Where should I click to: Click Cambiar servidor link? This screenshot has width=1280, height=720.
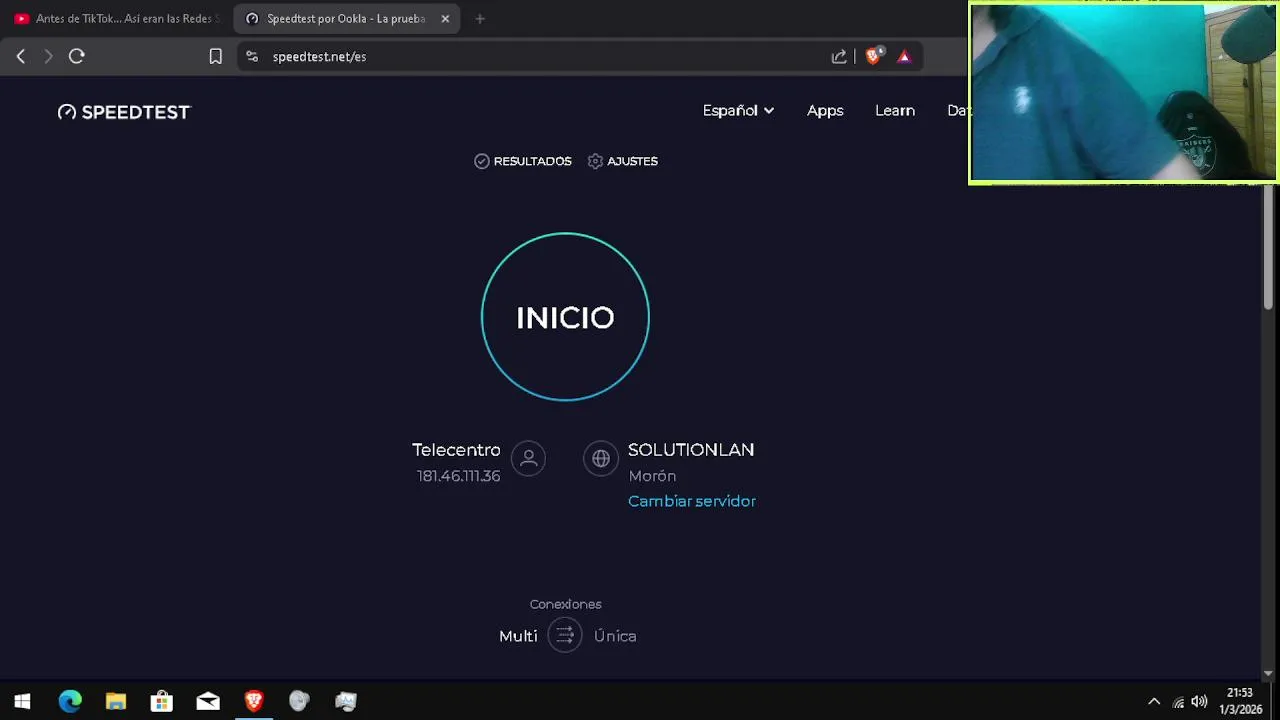coord(692,501)
